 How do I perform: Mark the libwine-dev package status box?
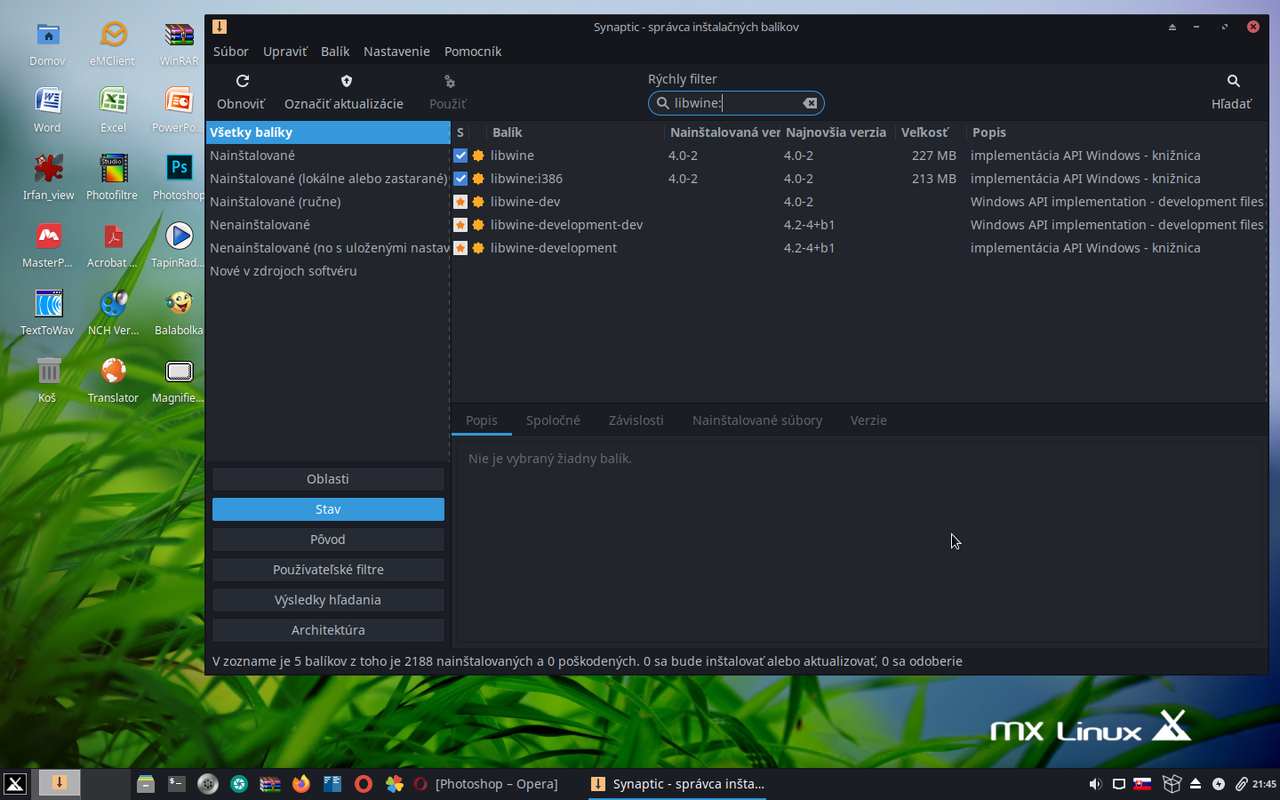pyautogui.click(x=460, y=202)
